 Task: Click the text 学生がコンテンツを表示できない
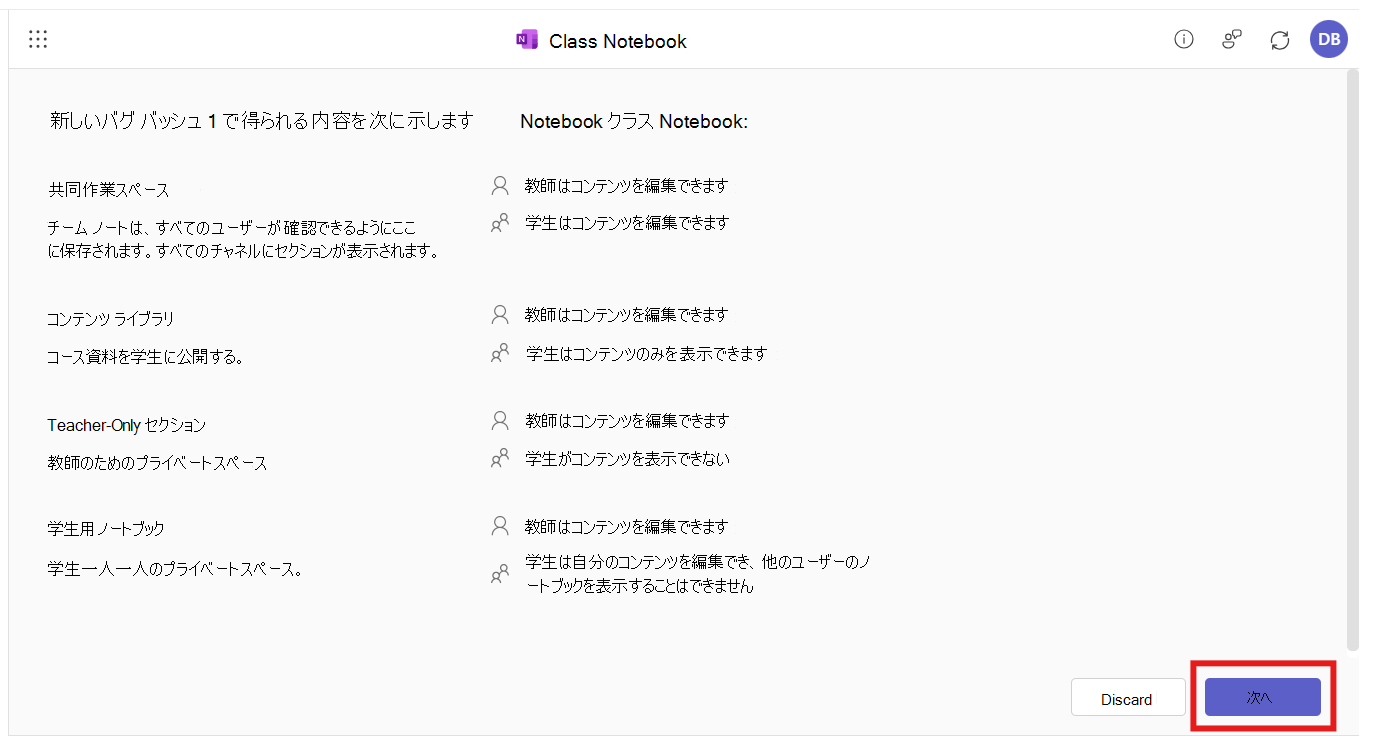pyautogui.click(x=628, y=459)
